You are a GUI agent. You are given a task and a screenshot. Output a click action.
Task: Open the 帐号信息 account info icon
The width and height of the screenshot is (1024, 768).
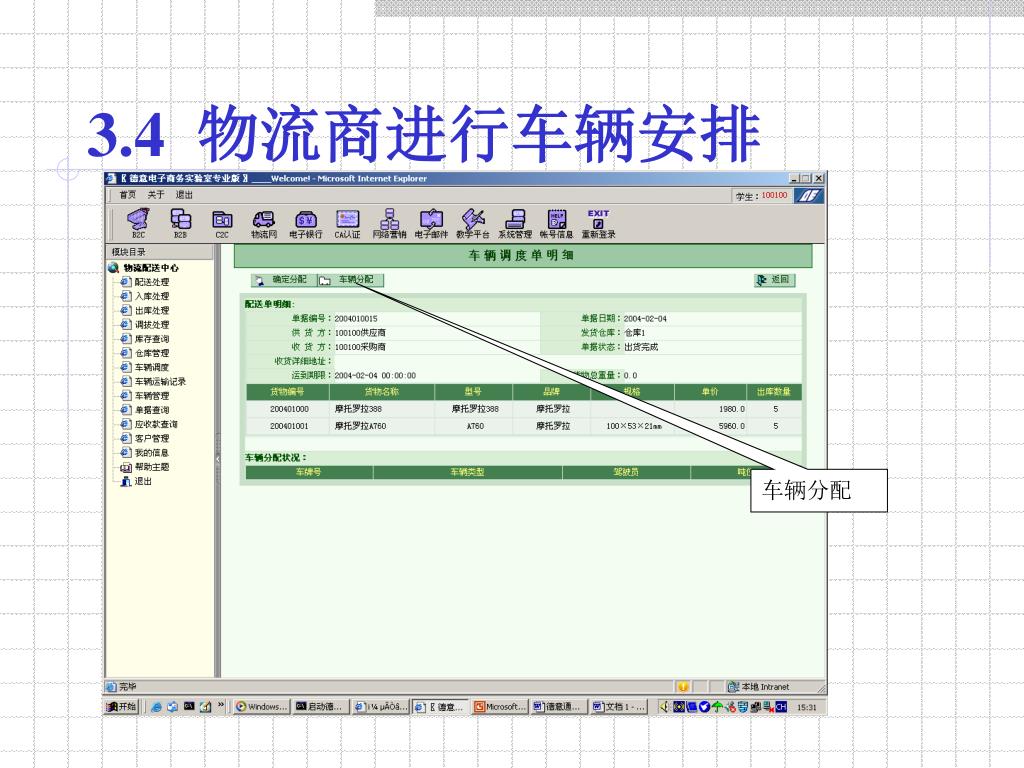point(556,223)
